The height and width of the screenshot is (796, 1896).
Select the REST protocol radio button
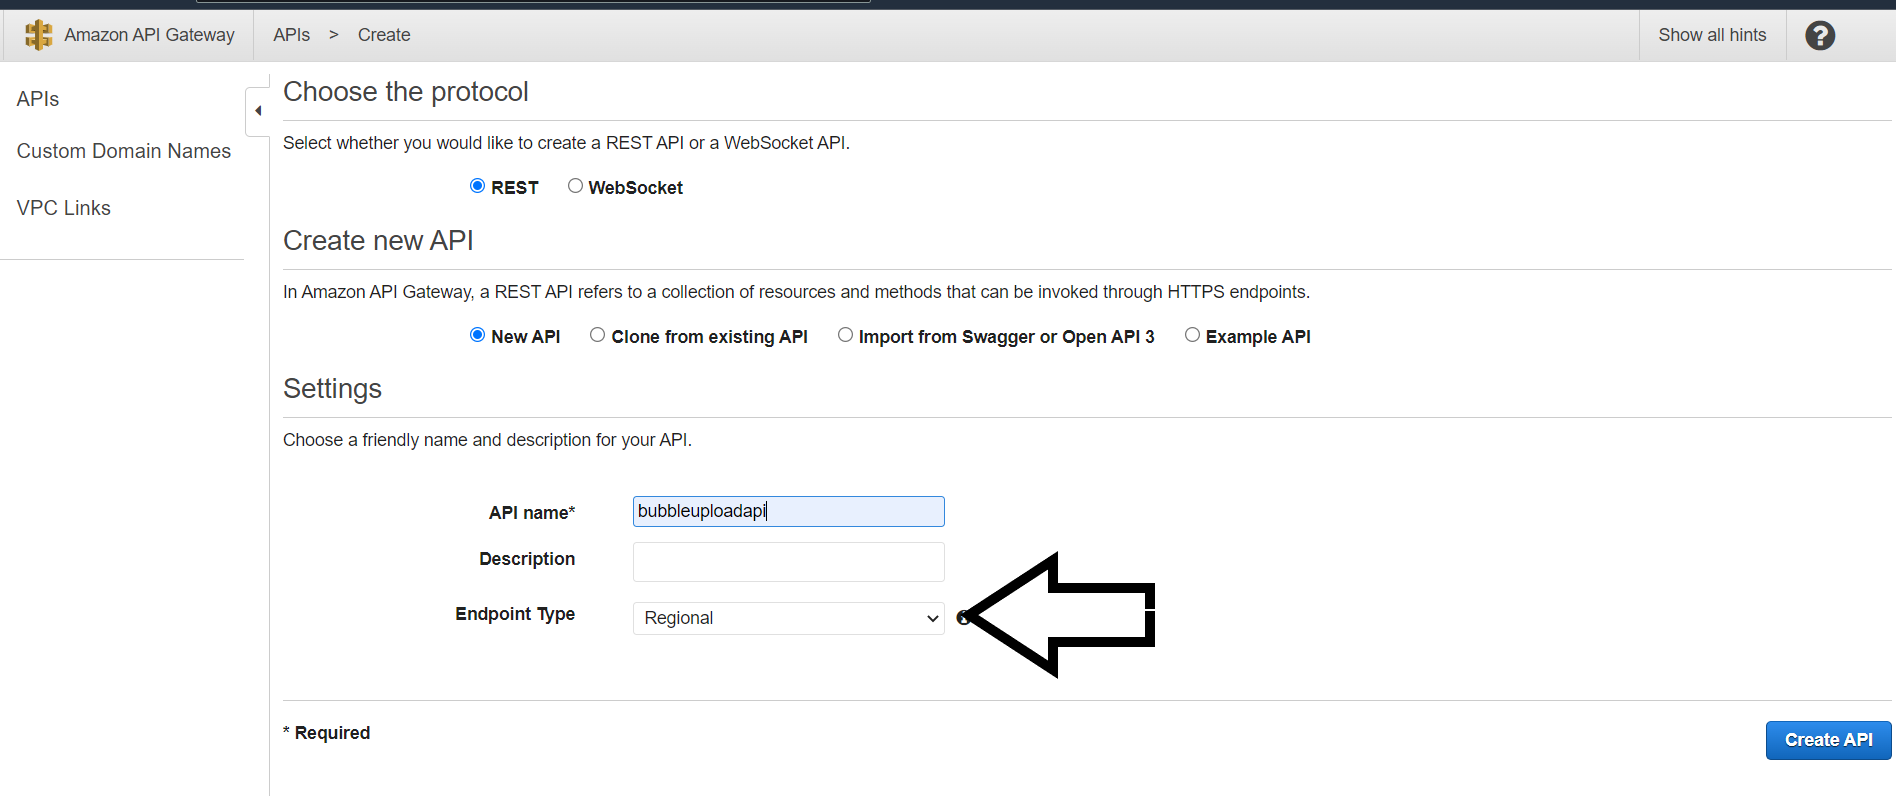coord(478,186)
